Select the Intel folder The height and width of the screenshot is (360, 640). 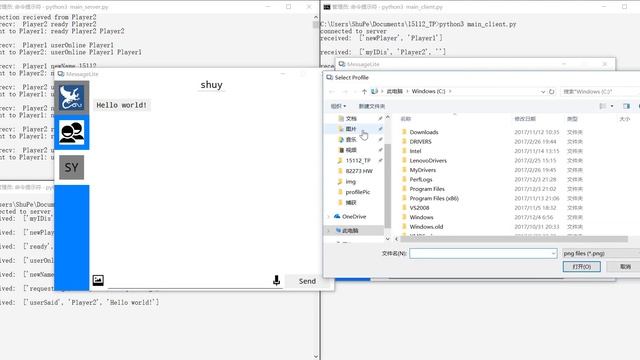pyautogui.click(x=415, y=151)
